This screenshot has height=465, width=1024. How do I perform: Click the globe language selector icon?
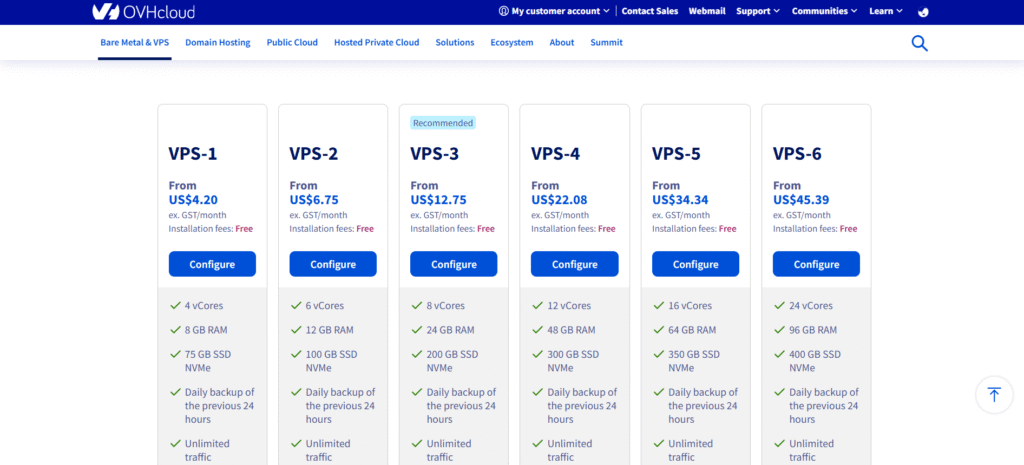[923, 12]
